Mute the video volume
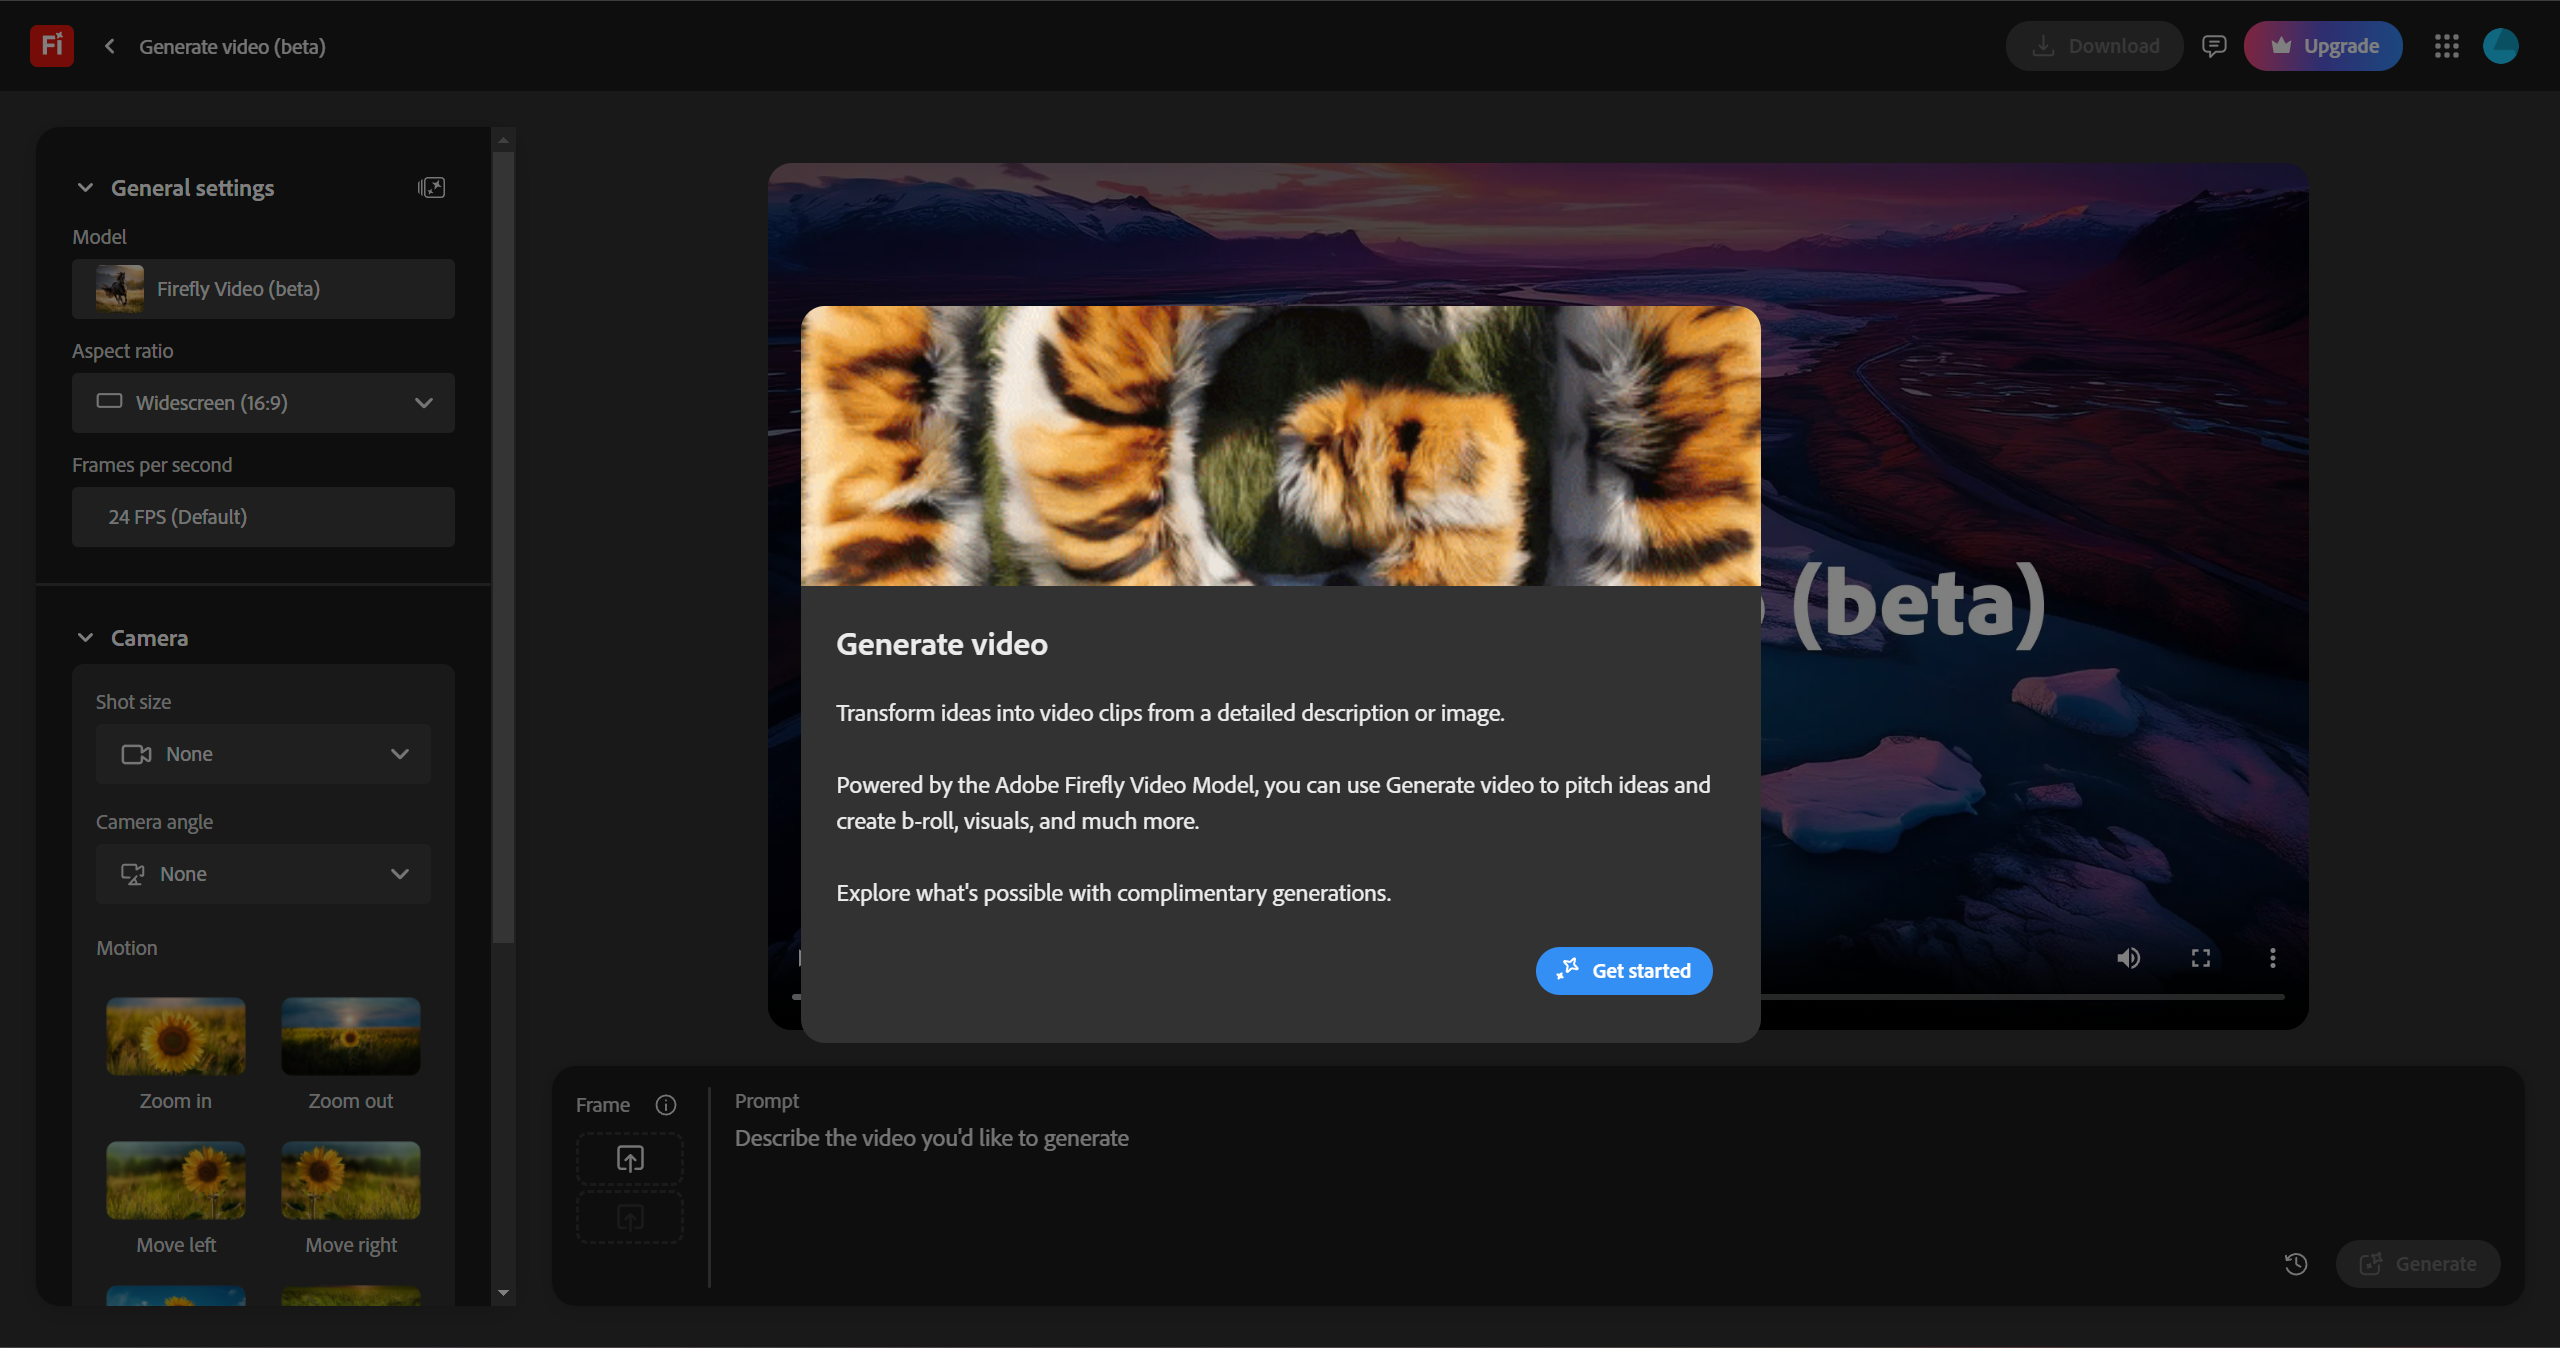2560x1348 pixels. tap(2128, 958)
